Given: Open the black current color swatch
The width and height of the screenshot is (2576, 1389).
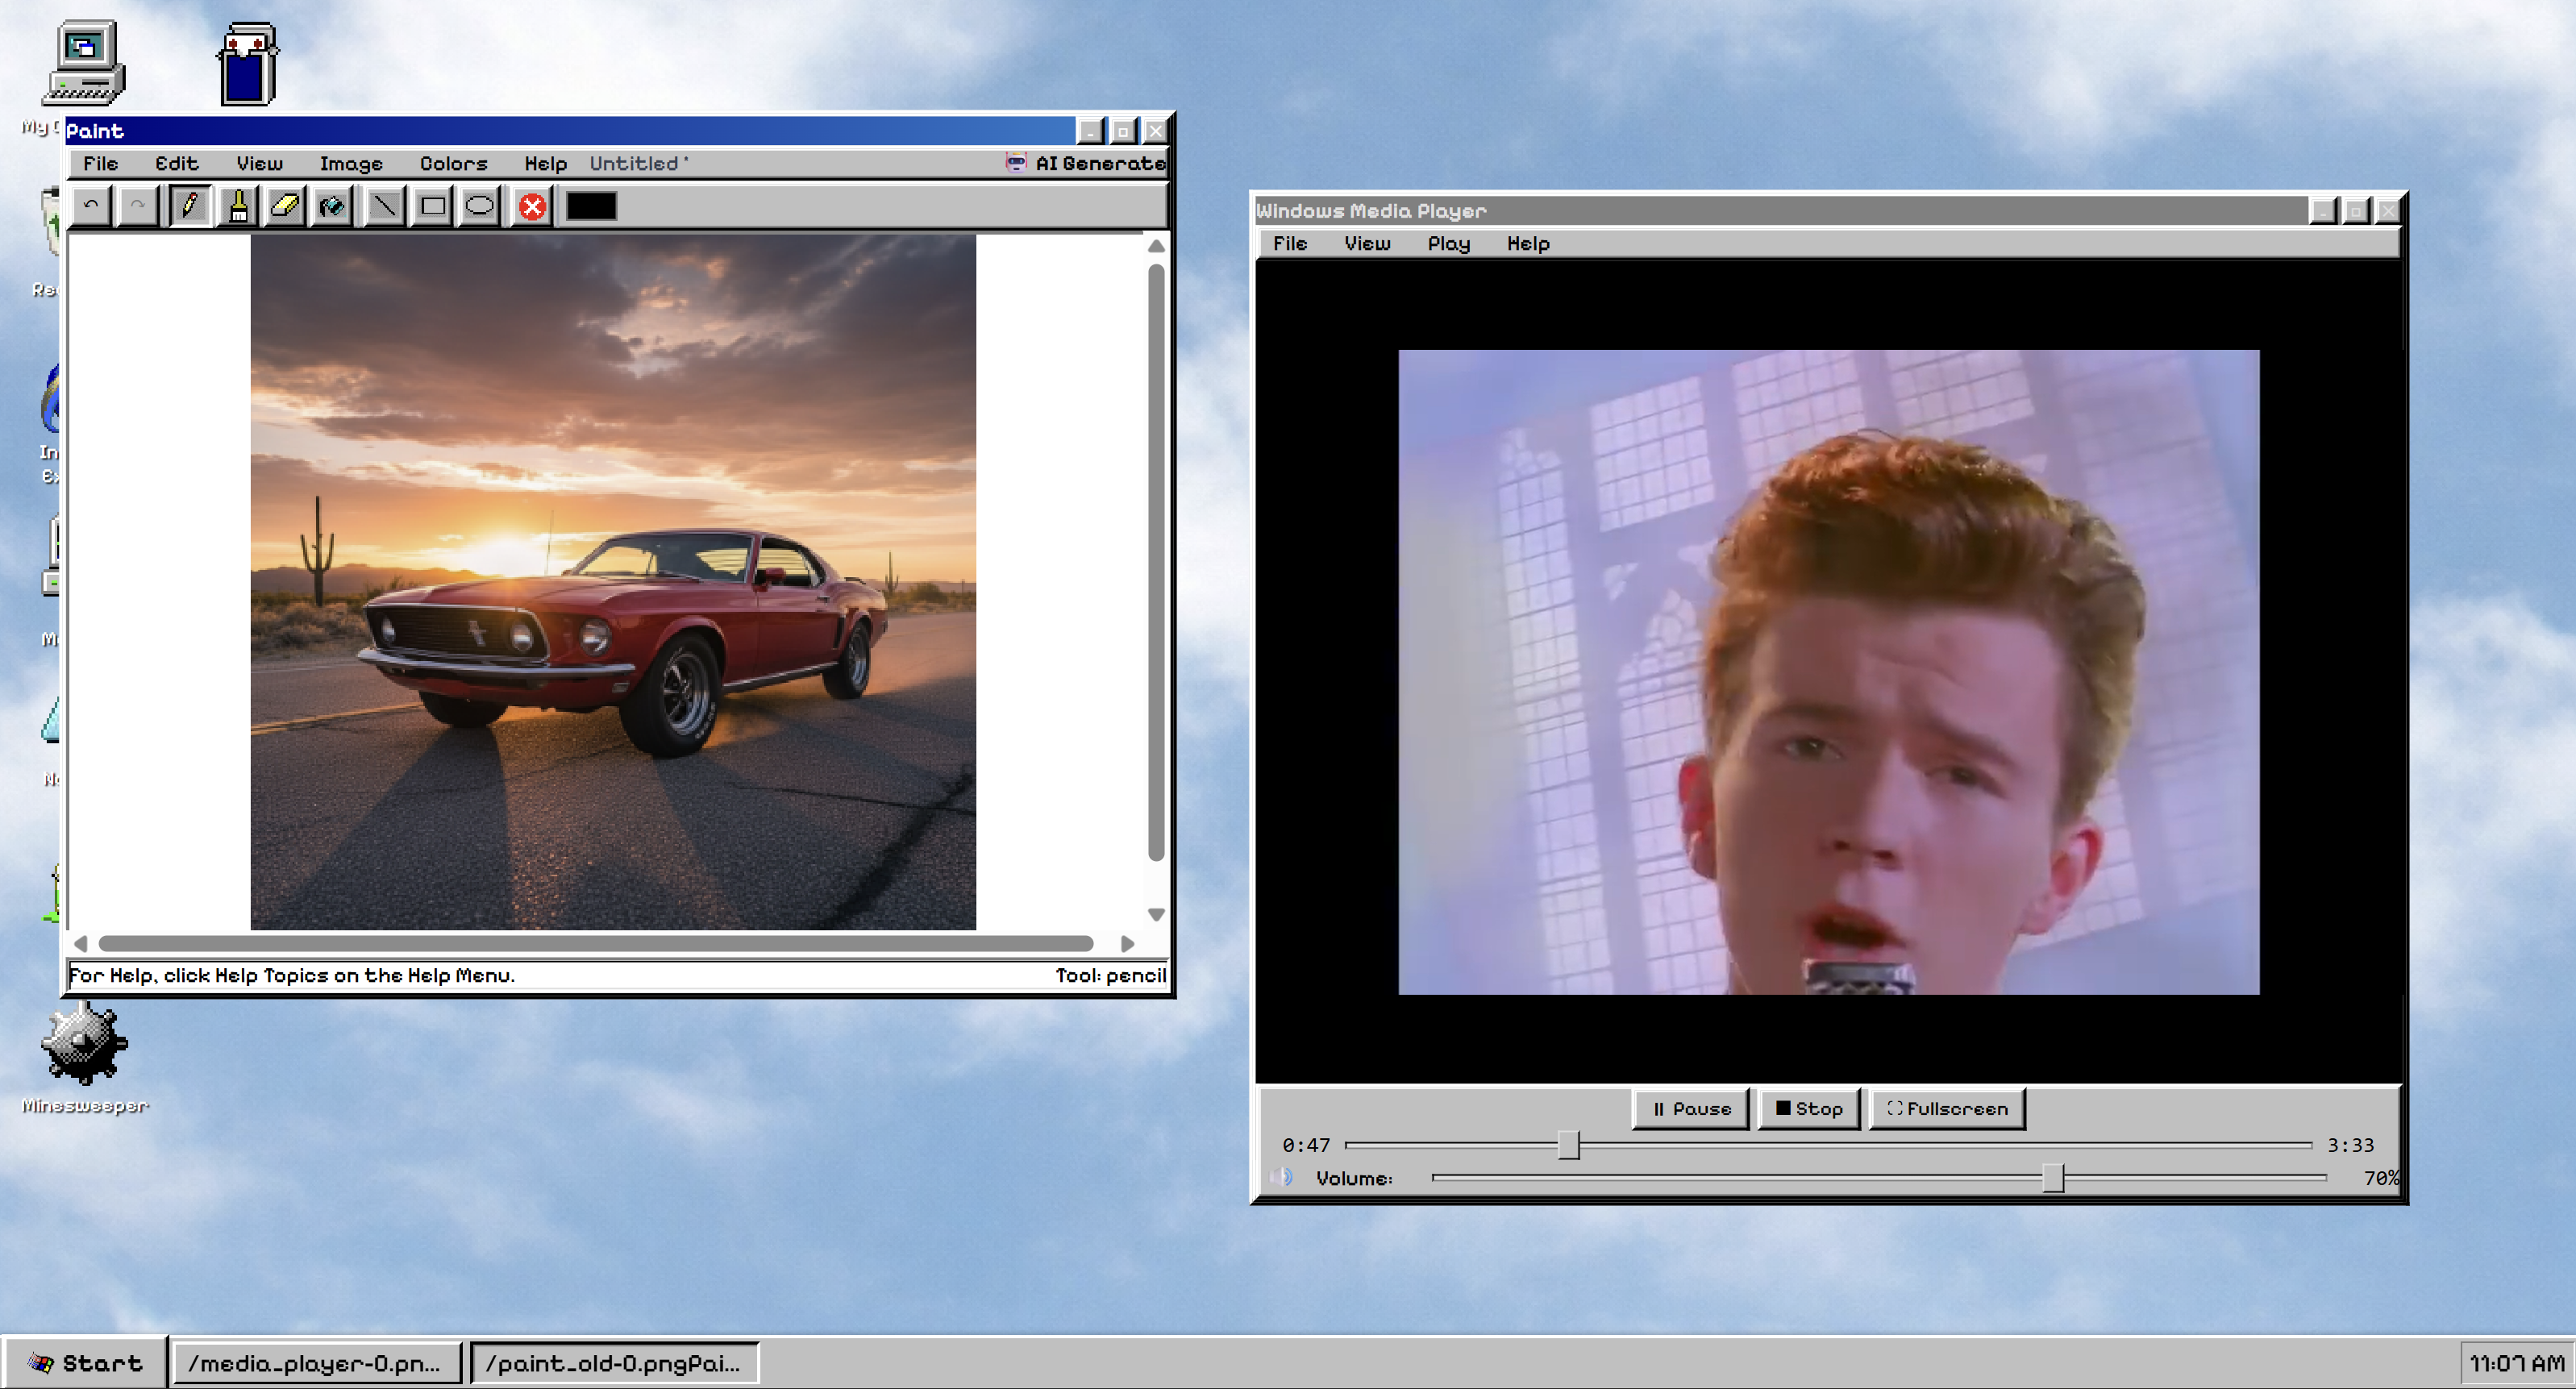Looking at the screenshot, I should 591,207.
